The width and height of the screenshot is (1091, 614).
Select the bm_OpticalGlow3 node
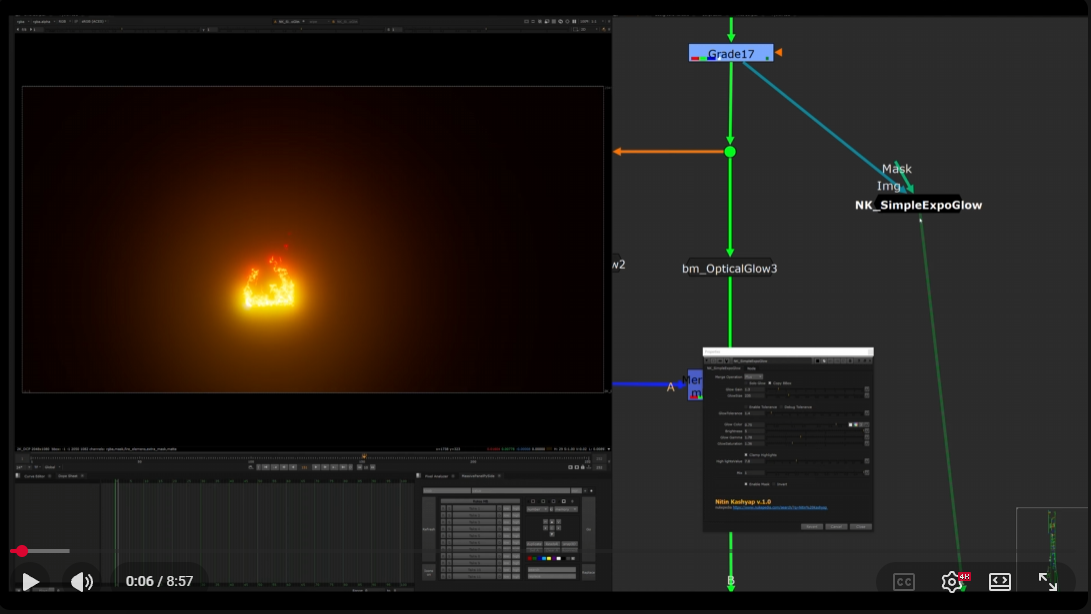(730, 268)
